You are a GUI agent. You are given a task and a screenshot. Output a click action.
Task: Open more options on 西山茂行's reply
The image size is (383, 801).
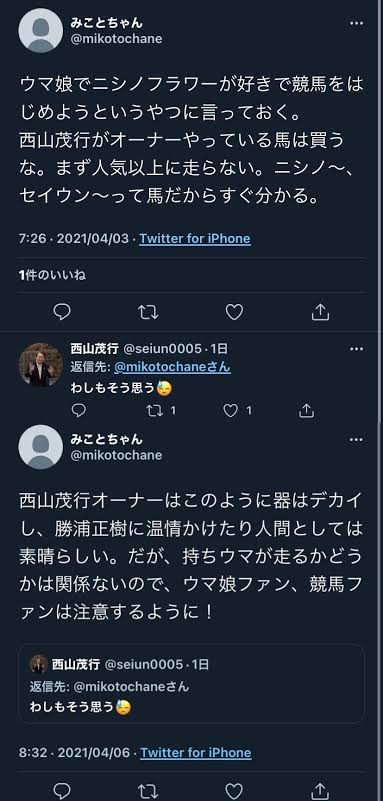click(356, 349)
